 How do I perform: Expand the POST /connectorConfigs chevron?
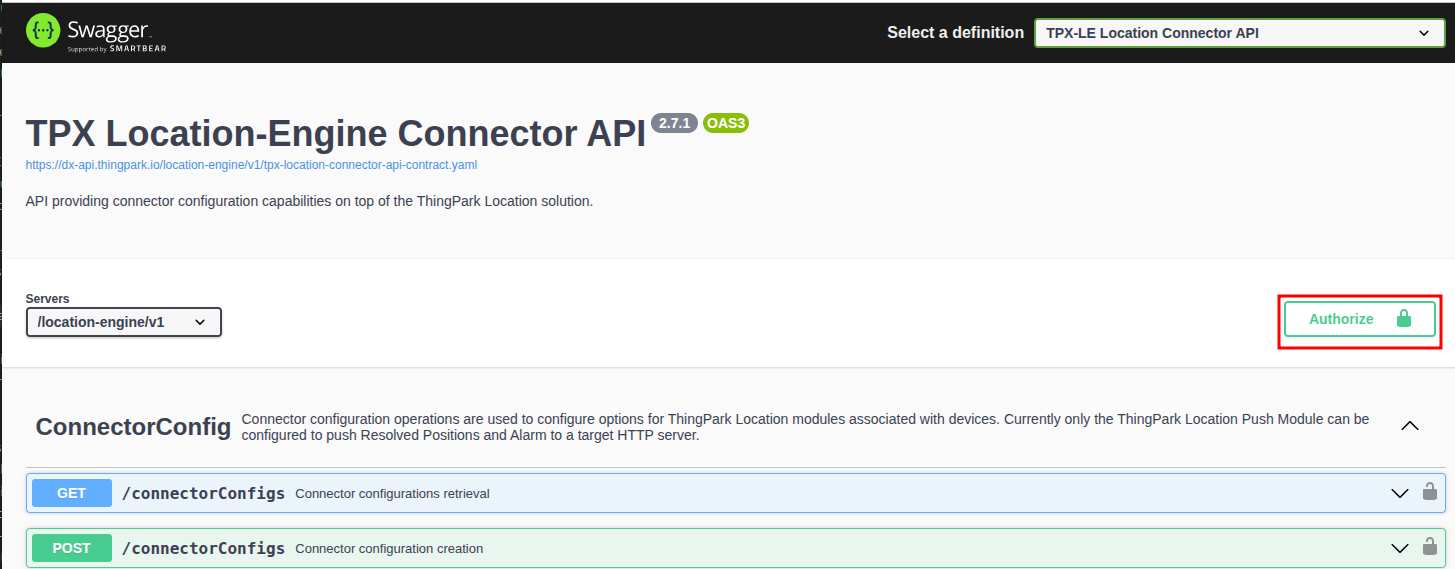click(1400, 548)
